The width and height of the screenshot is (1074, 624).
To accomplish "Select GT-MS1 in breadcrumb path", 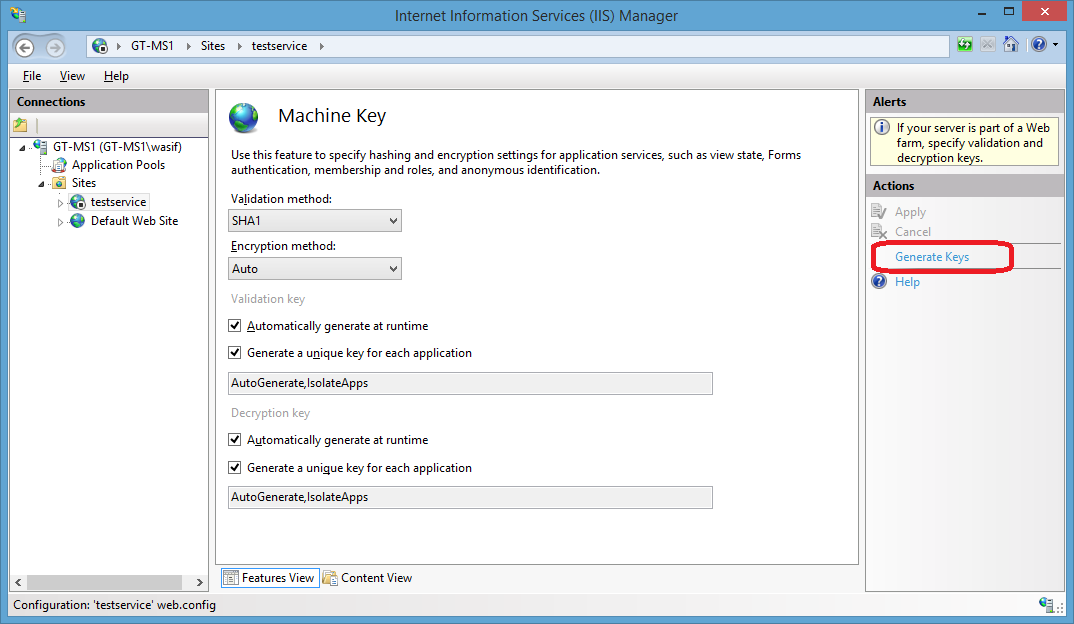I will coord(152,46).
